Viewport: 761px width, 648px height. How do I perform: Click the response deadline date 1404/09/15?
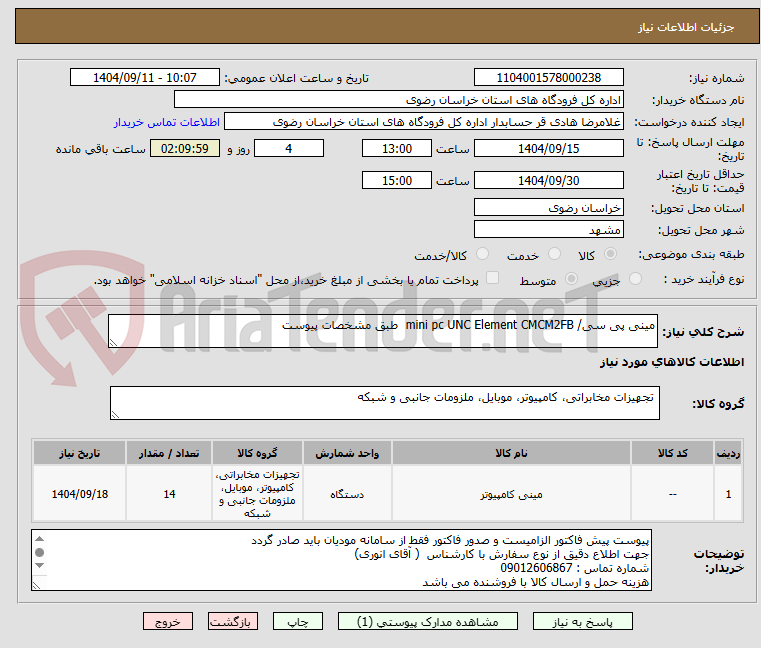[x=548, y=149]
